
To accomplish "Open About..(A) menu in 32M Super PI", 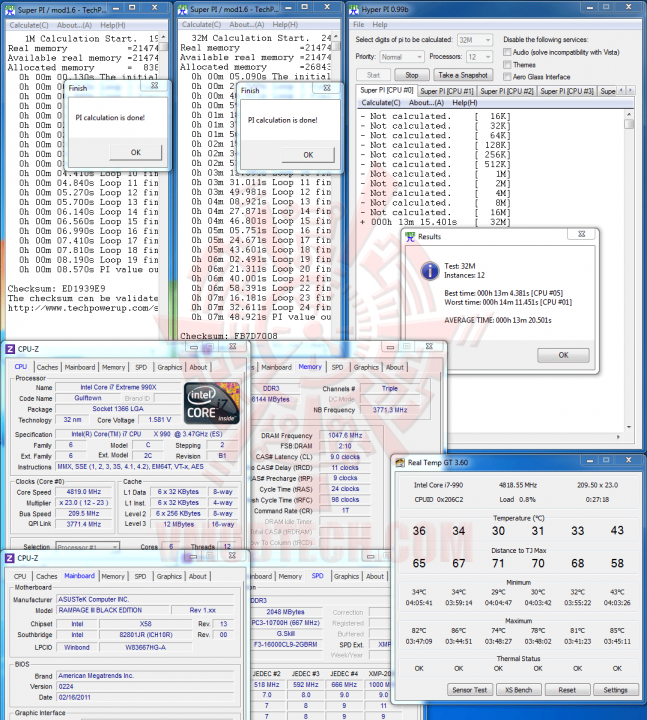I will [x=247, y=24].
